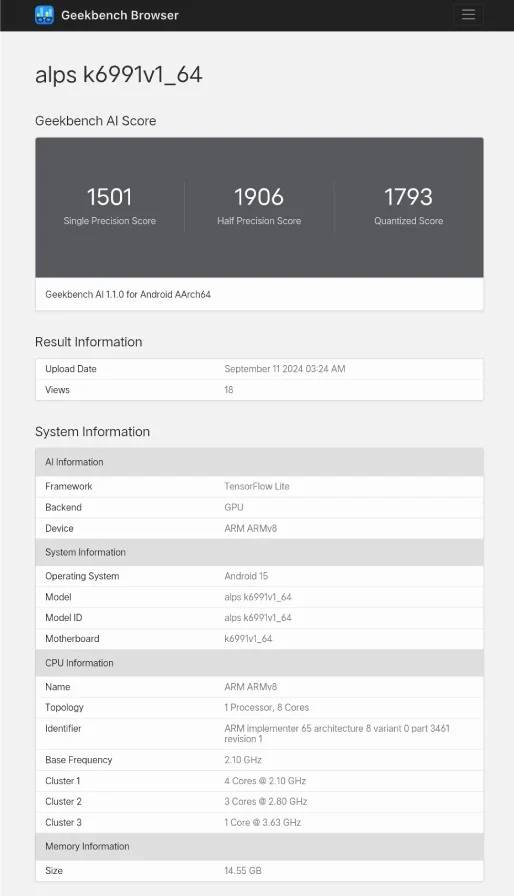This screenshot has height=896, width=514.
Task: Select the alps k6991v1_64 page title
Action: pyautogui.click(x=119, y=75)
